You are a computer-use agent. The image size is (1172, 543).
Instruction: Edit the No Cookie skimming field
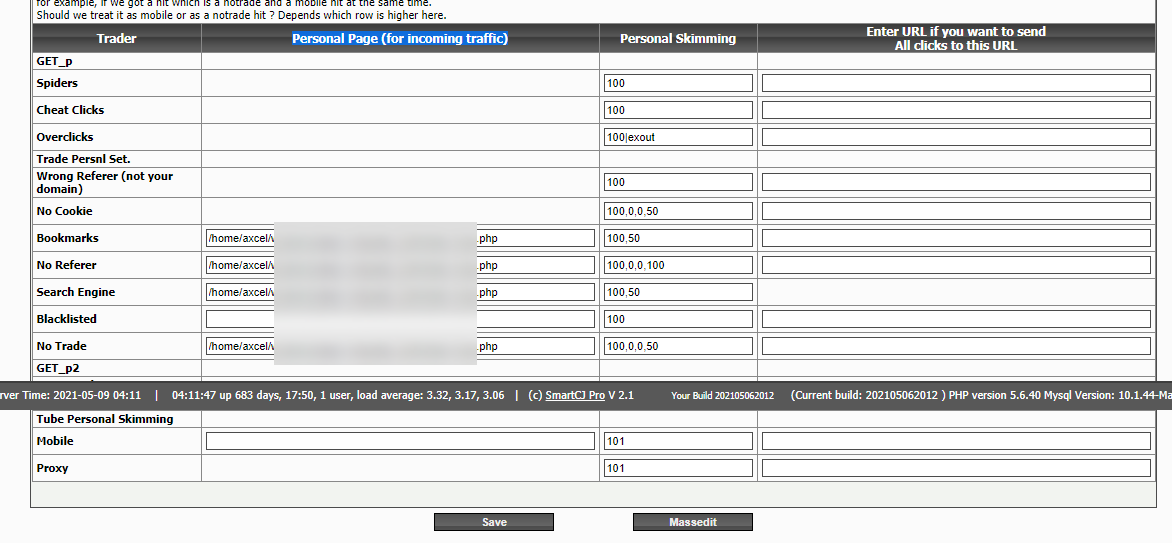[x=679, y=211]
